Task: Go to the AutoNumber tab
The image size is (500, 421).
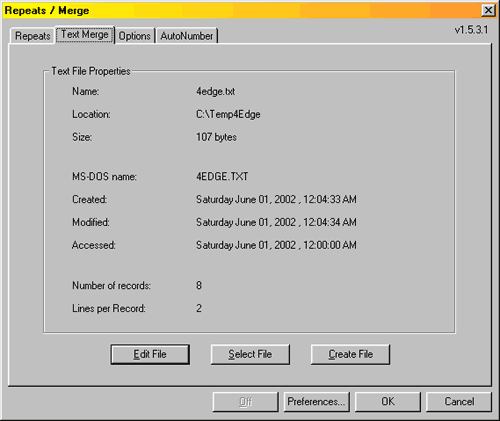Action: pyautogui.click(x=187, y=36)
